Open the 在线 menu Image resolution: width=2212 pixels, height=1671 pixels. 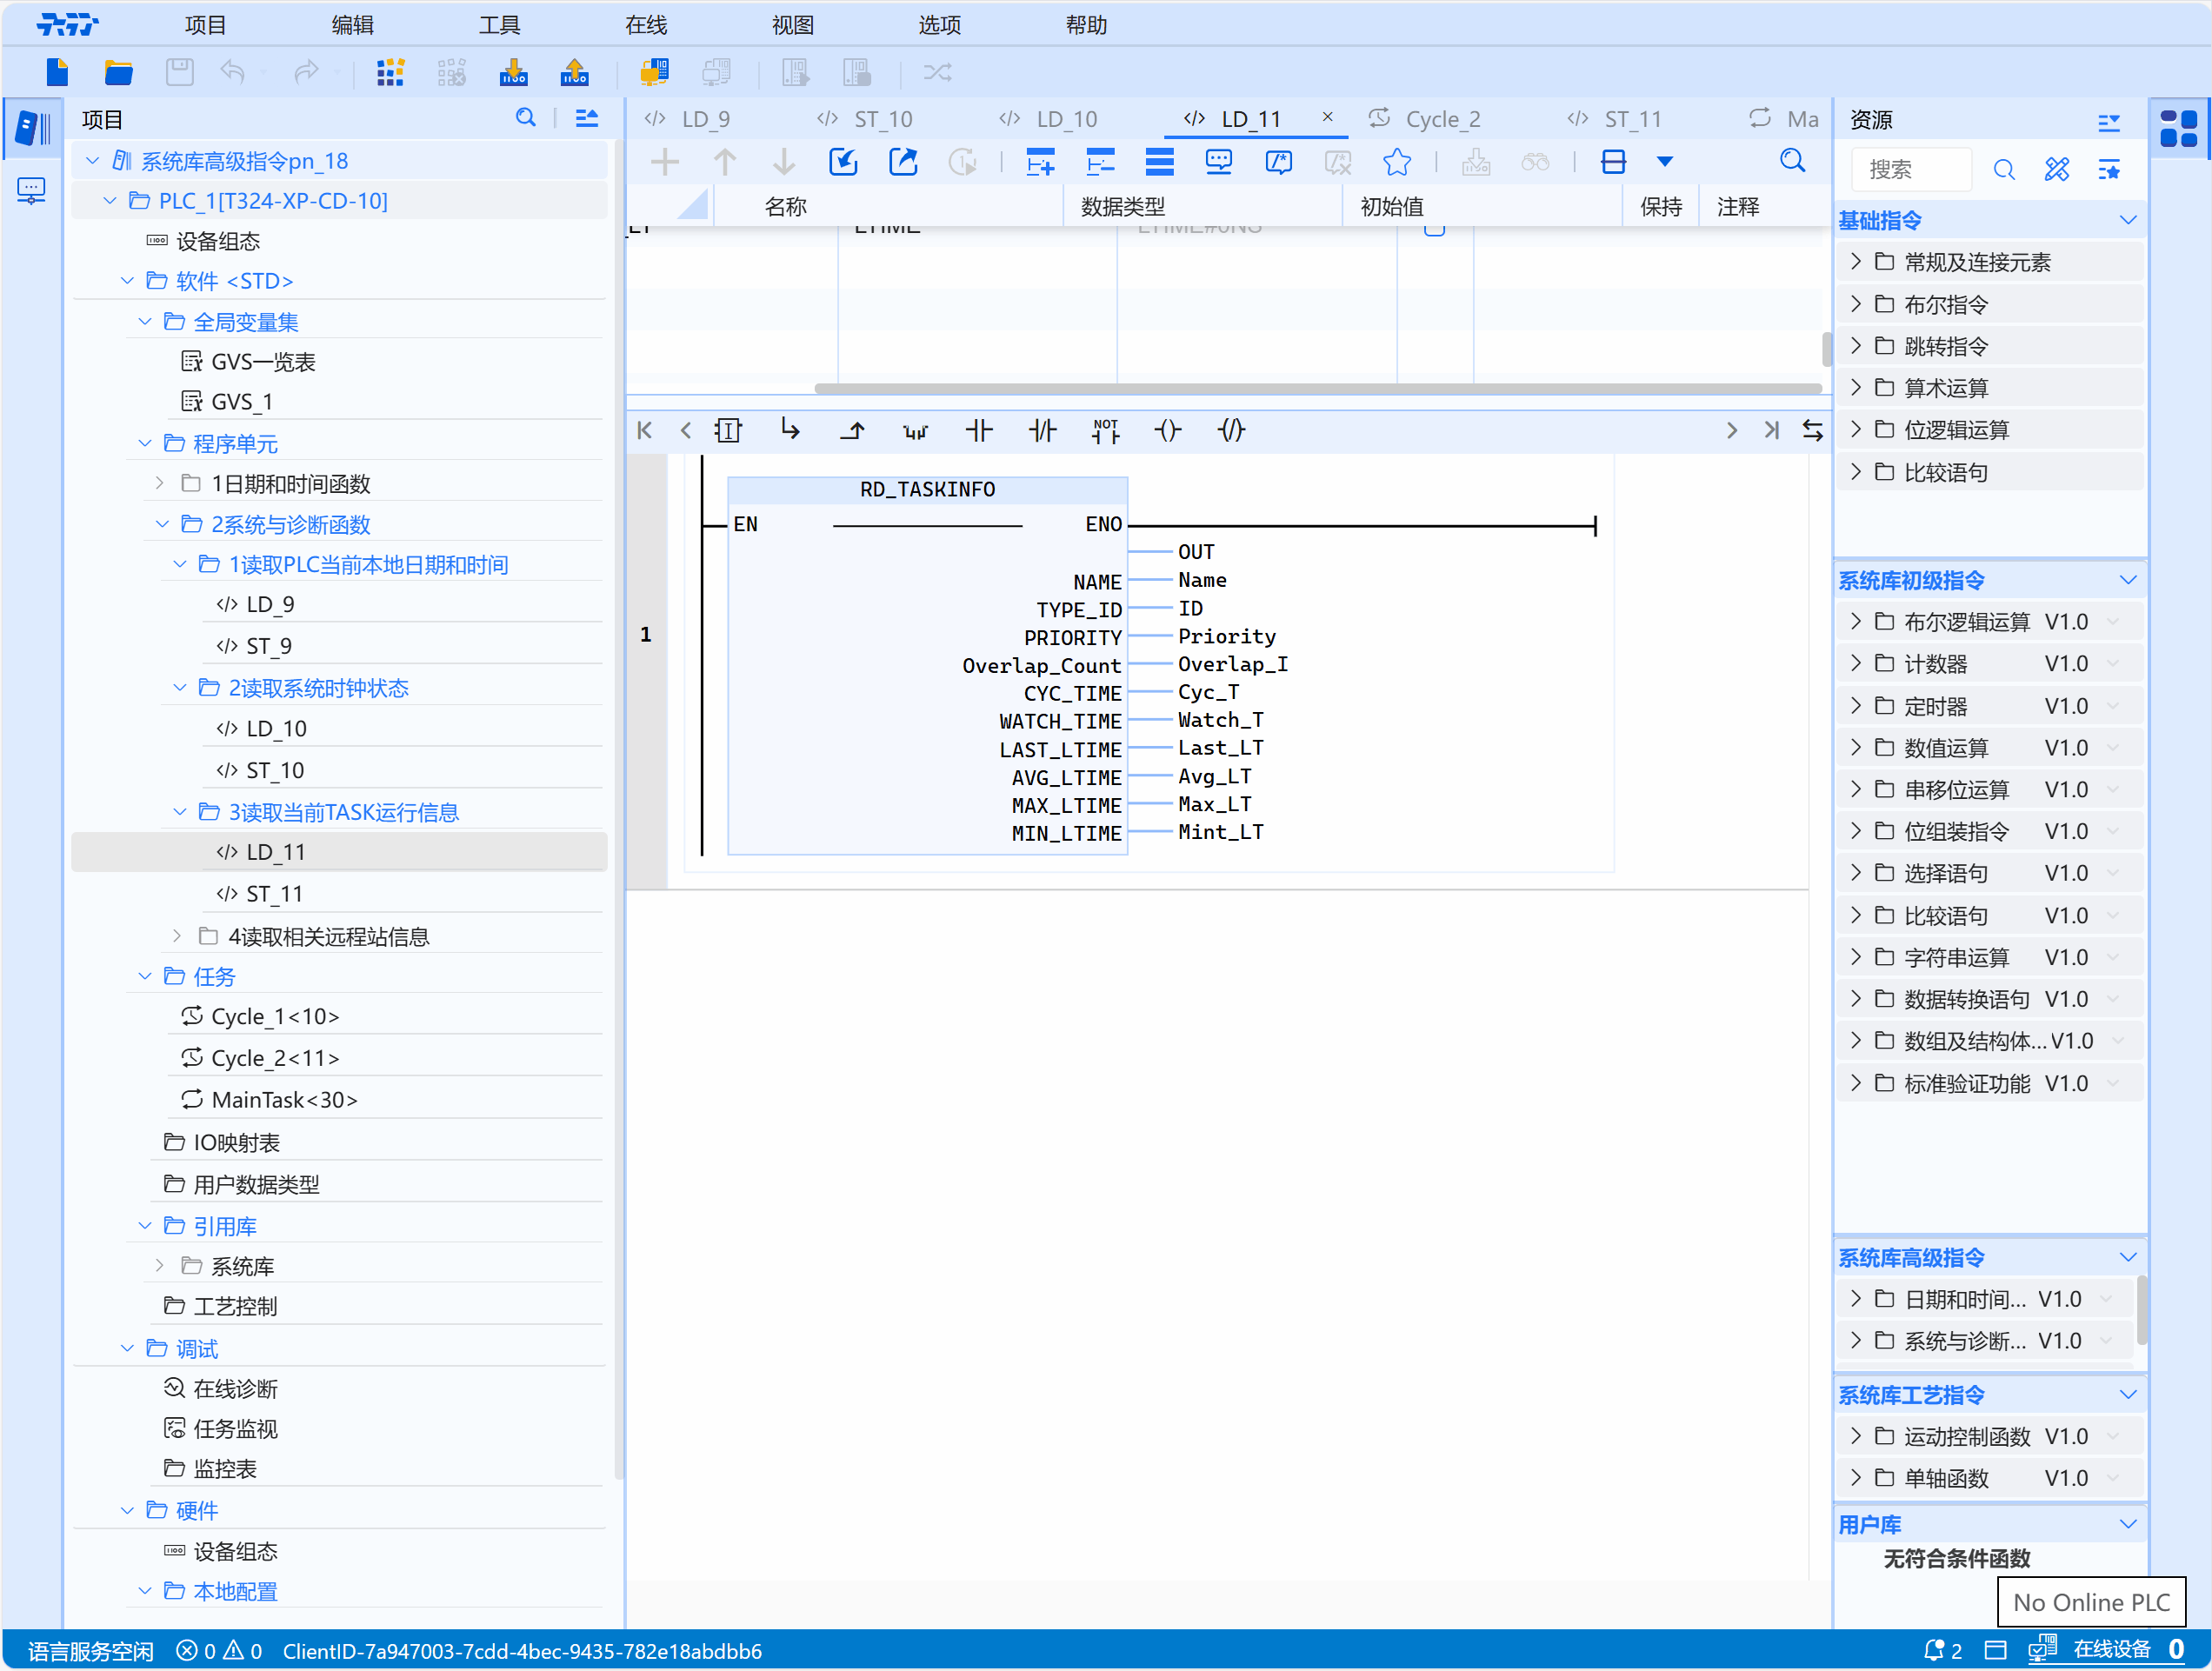tap(645, 25)
